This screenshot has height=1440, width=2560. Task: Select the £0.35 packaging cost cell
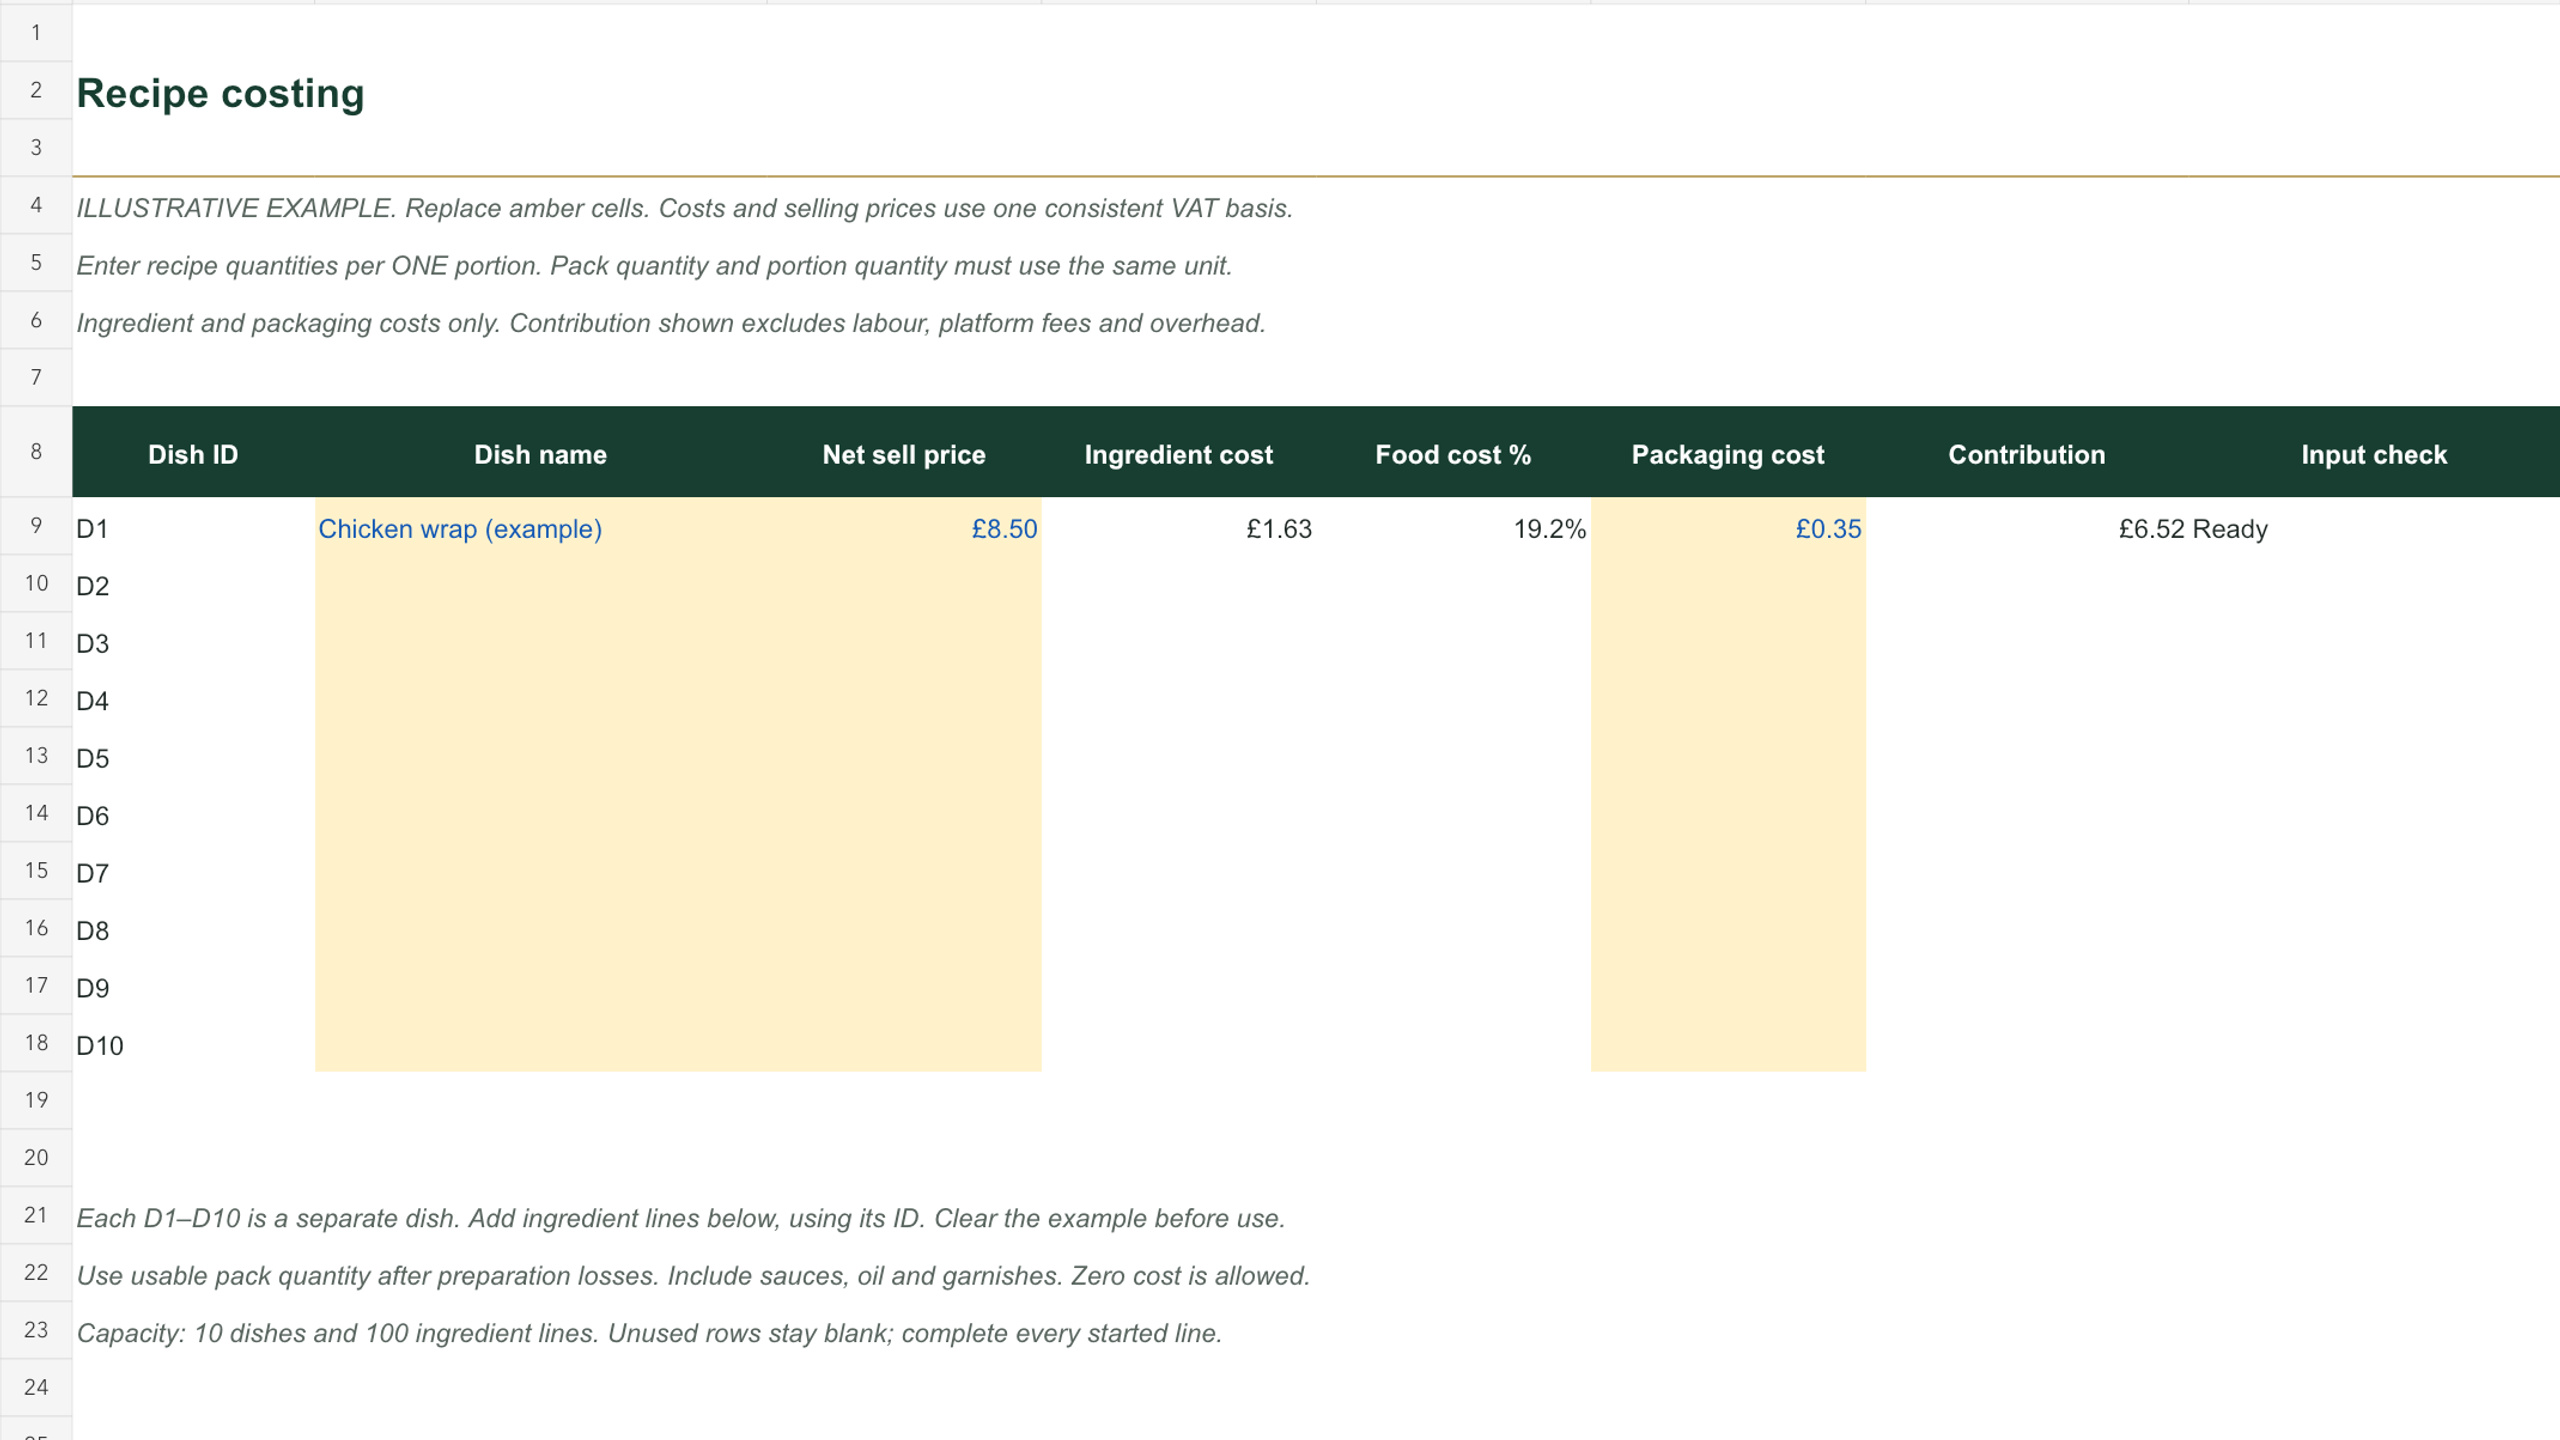coord(1728,528)
